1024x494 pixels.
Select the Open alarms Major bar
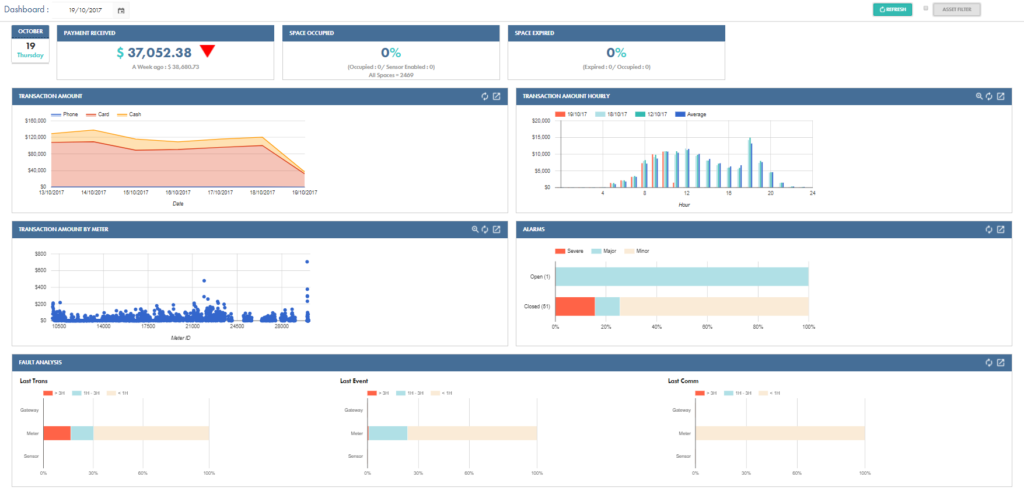coord(681,276)
